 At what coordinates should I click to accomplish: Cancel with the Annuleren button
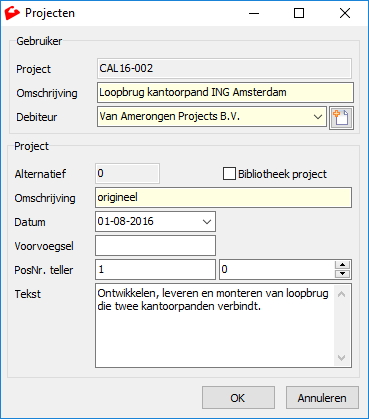tap(322, 398)
